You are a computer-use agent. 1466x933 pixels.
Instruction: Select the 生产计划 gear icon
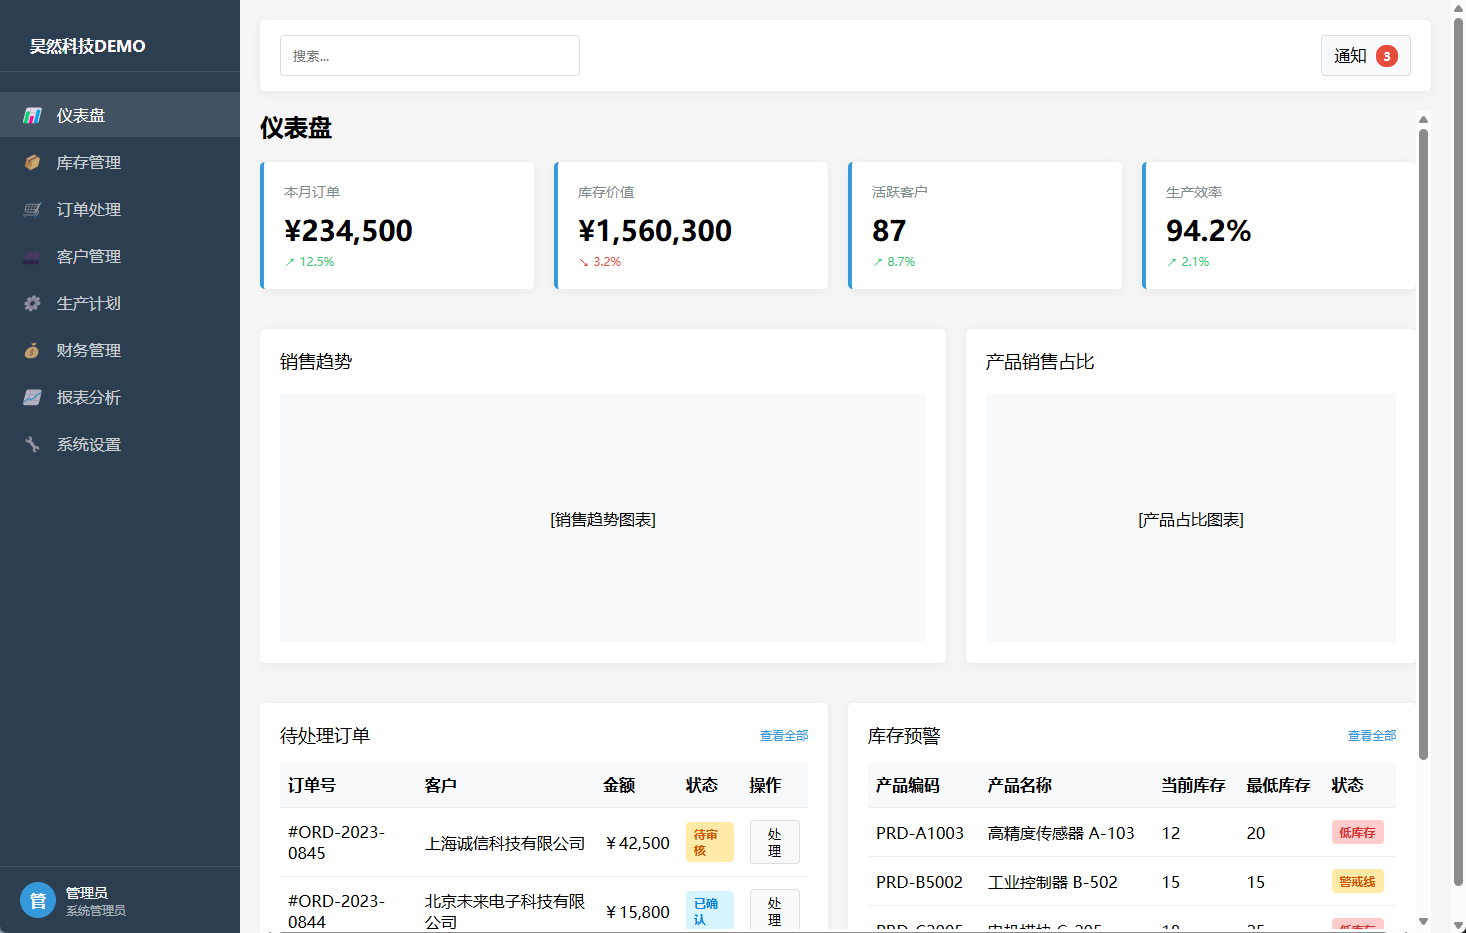pos(33,302)
